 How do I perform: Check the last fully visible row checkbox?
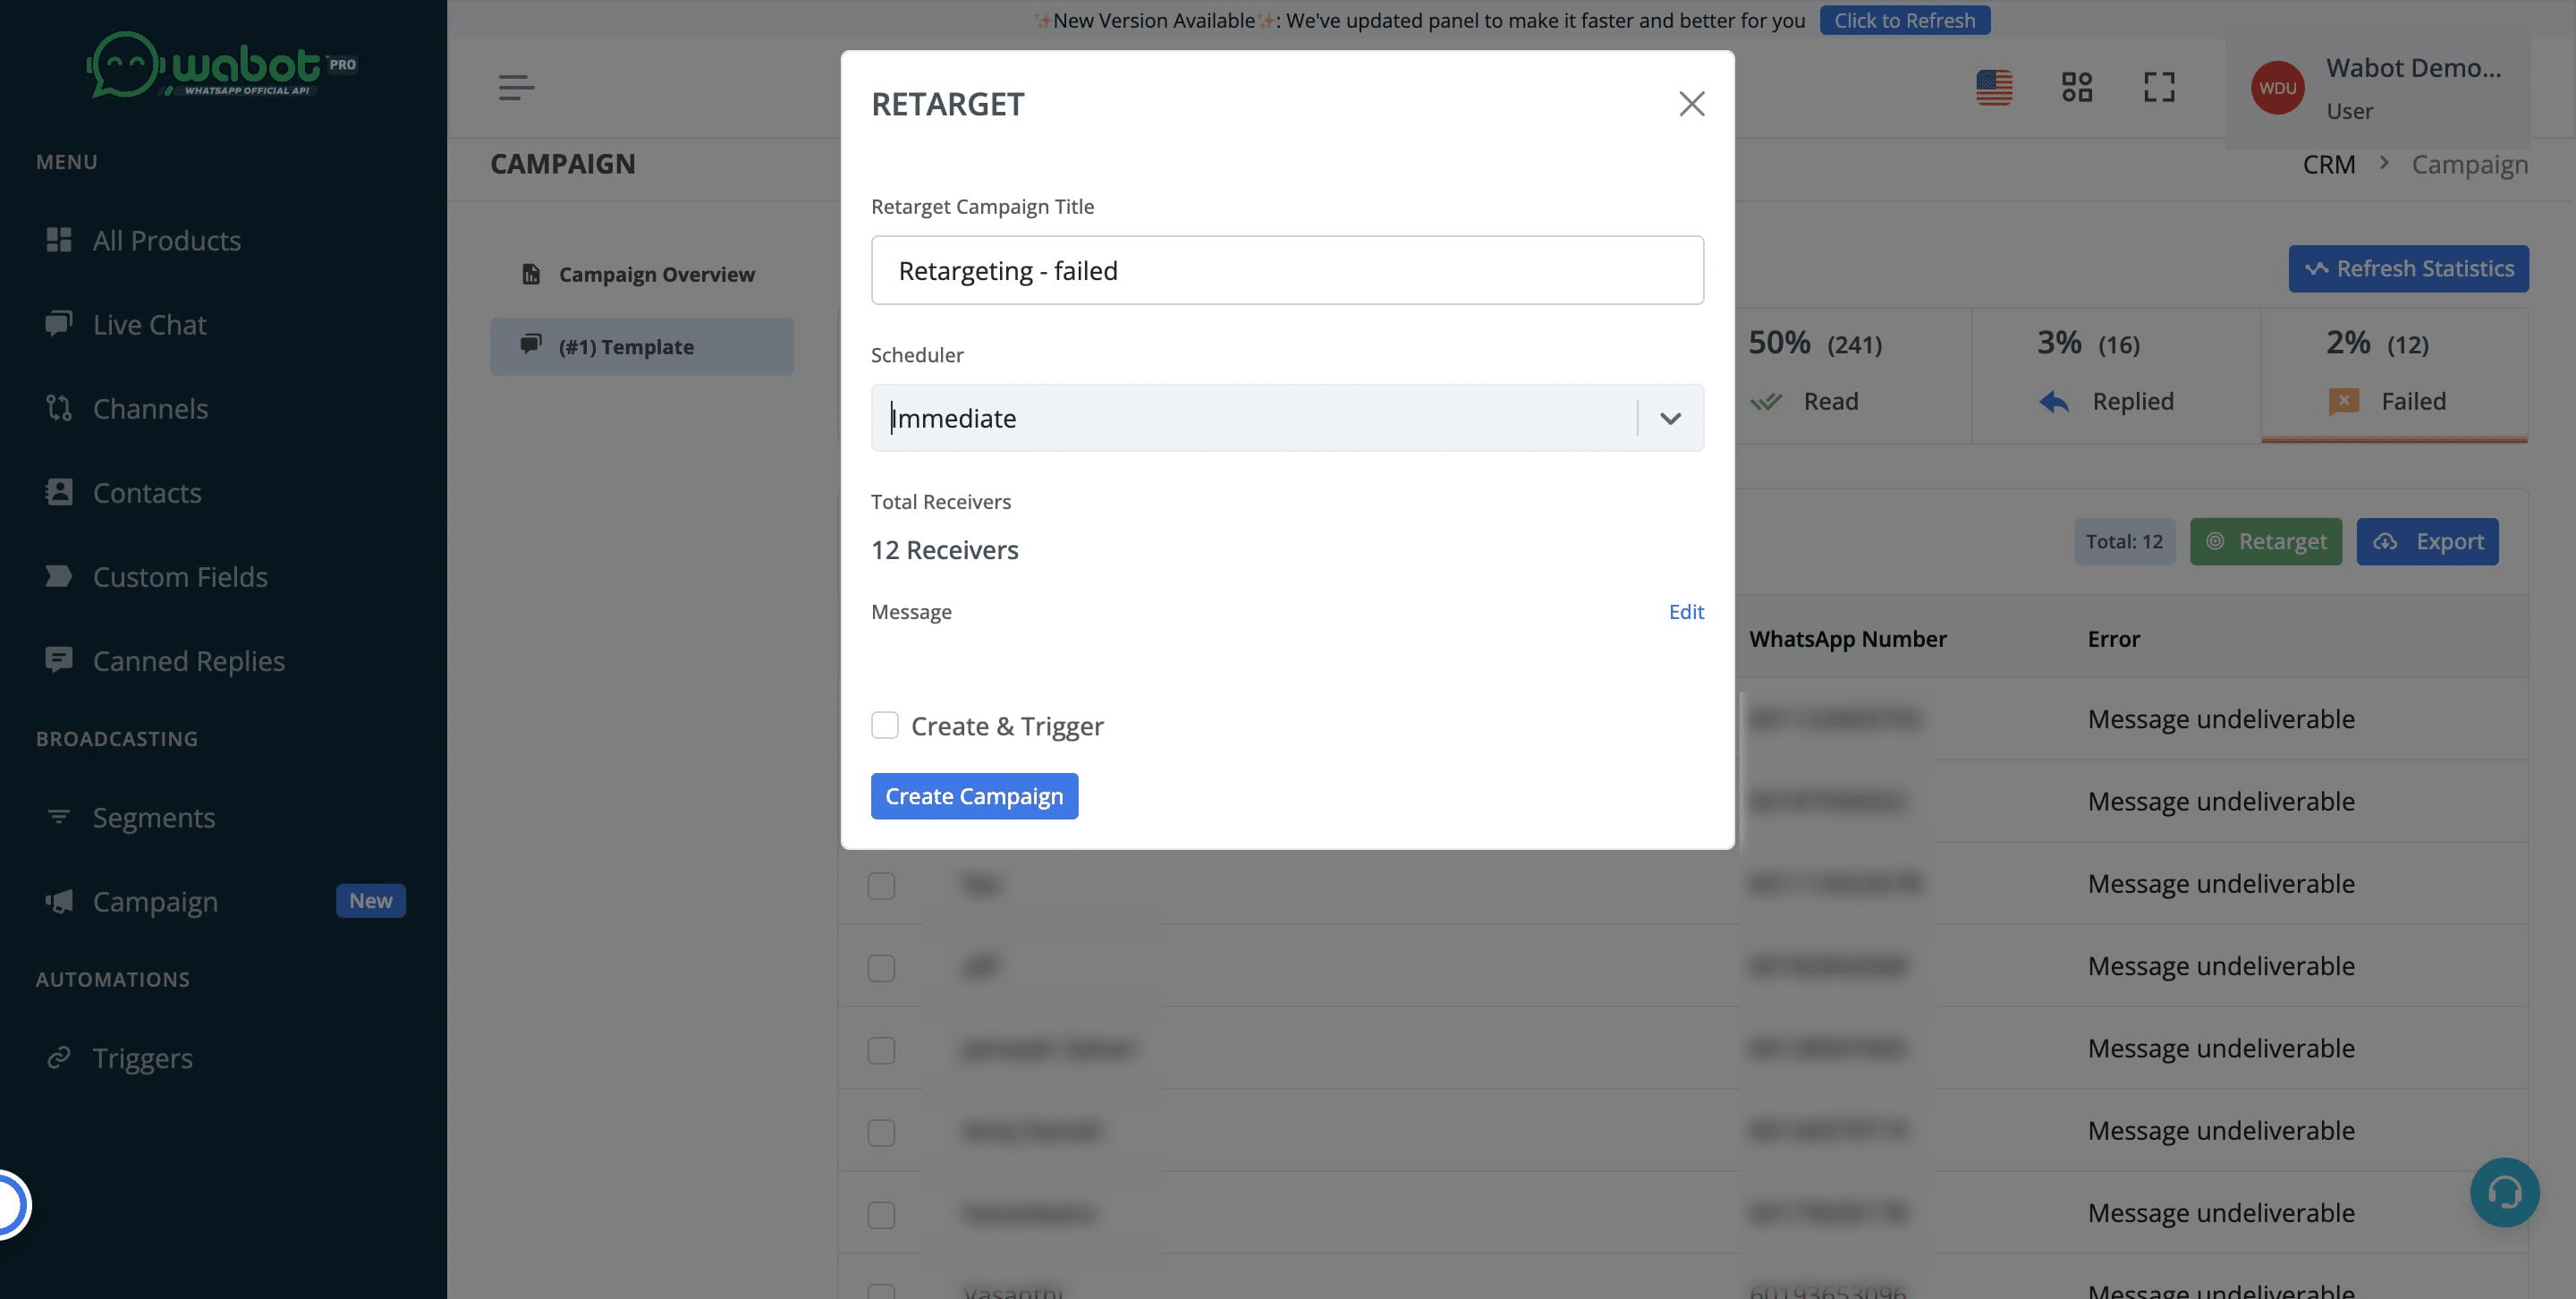click(881, 1215)
